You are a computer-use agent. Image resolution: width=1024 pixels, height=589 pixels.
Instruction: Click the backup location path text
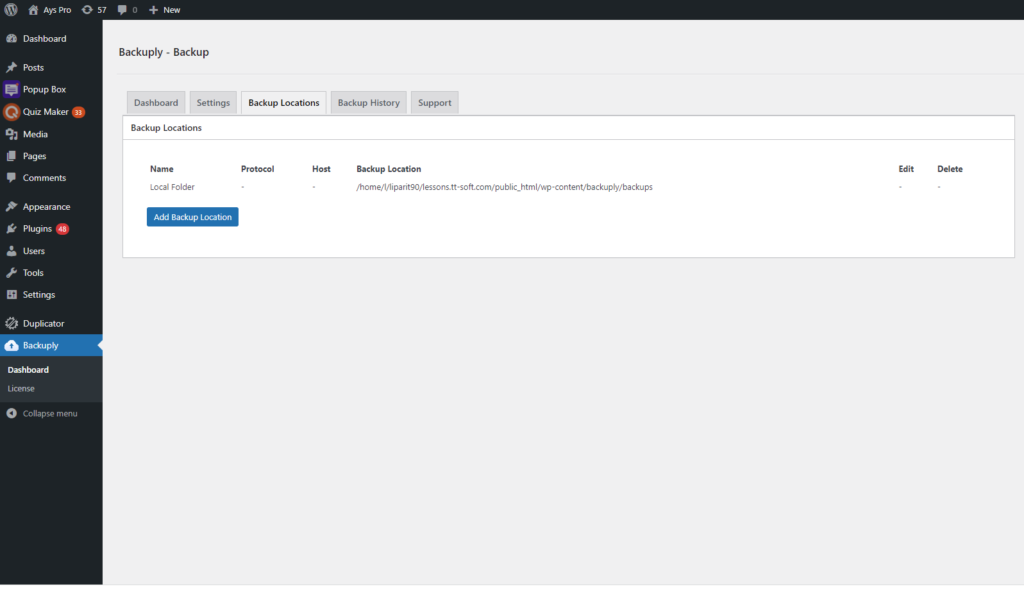(x=504, y=187)
